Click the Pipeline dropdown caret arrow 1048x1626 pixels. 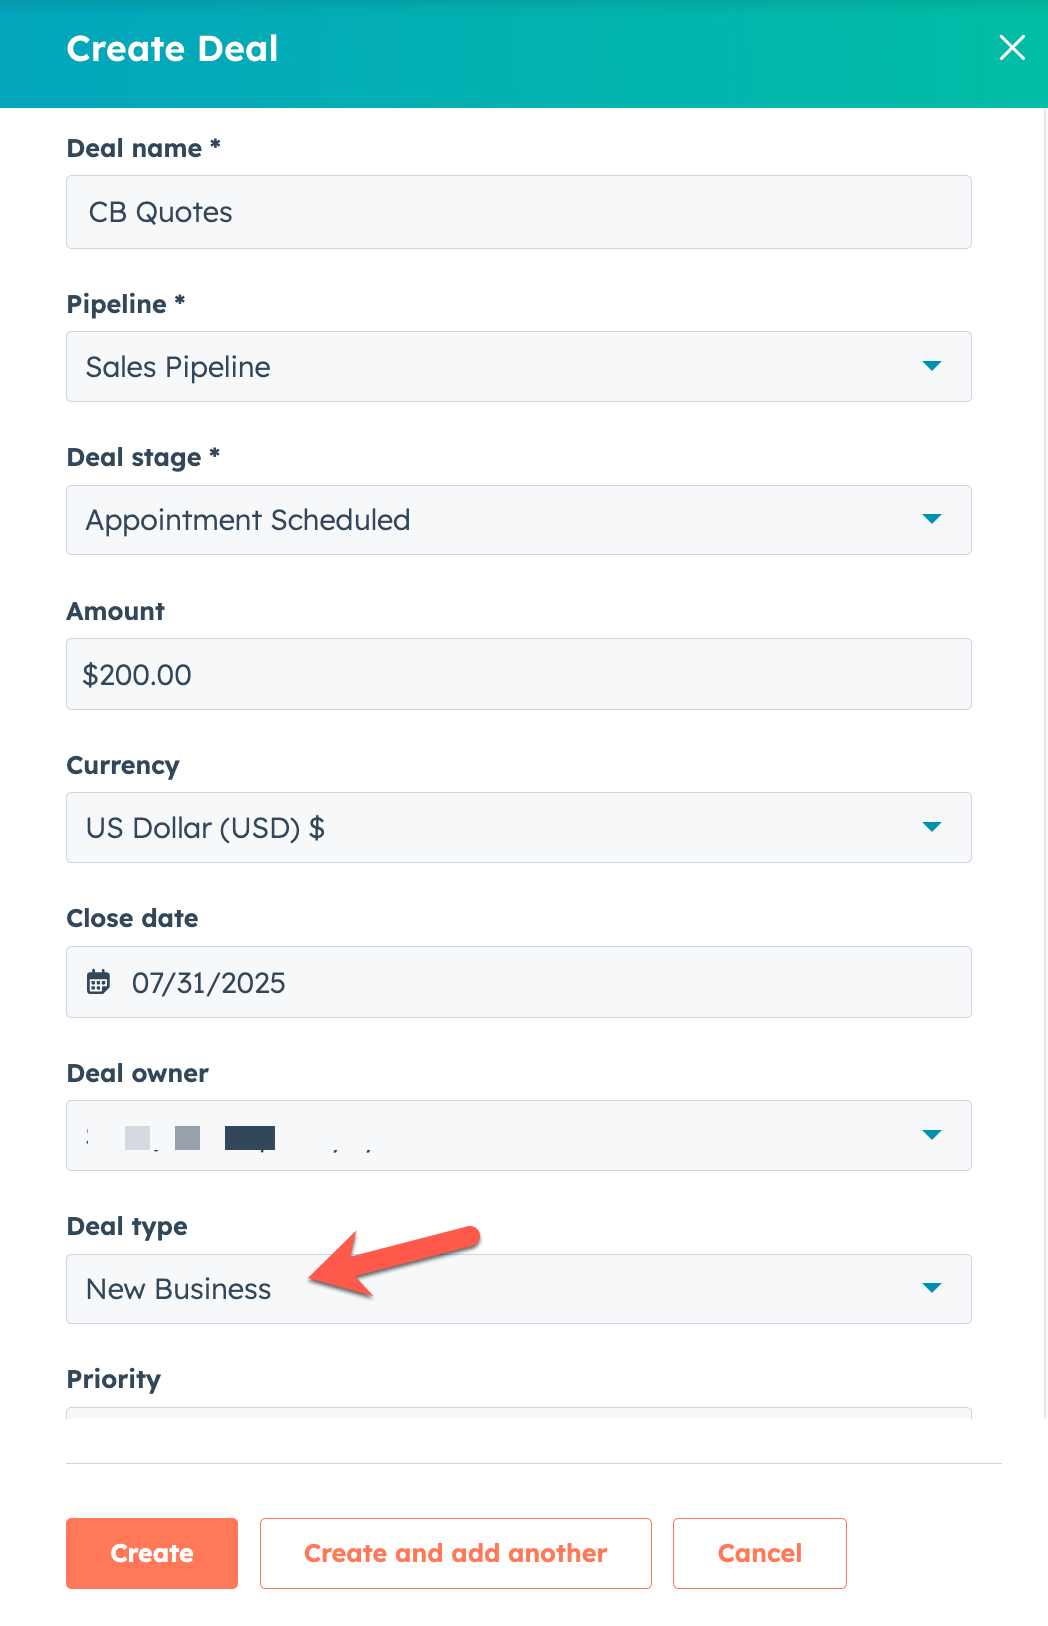932,366
